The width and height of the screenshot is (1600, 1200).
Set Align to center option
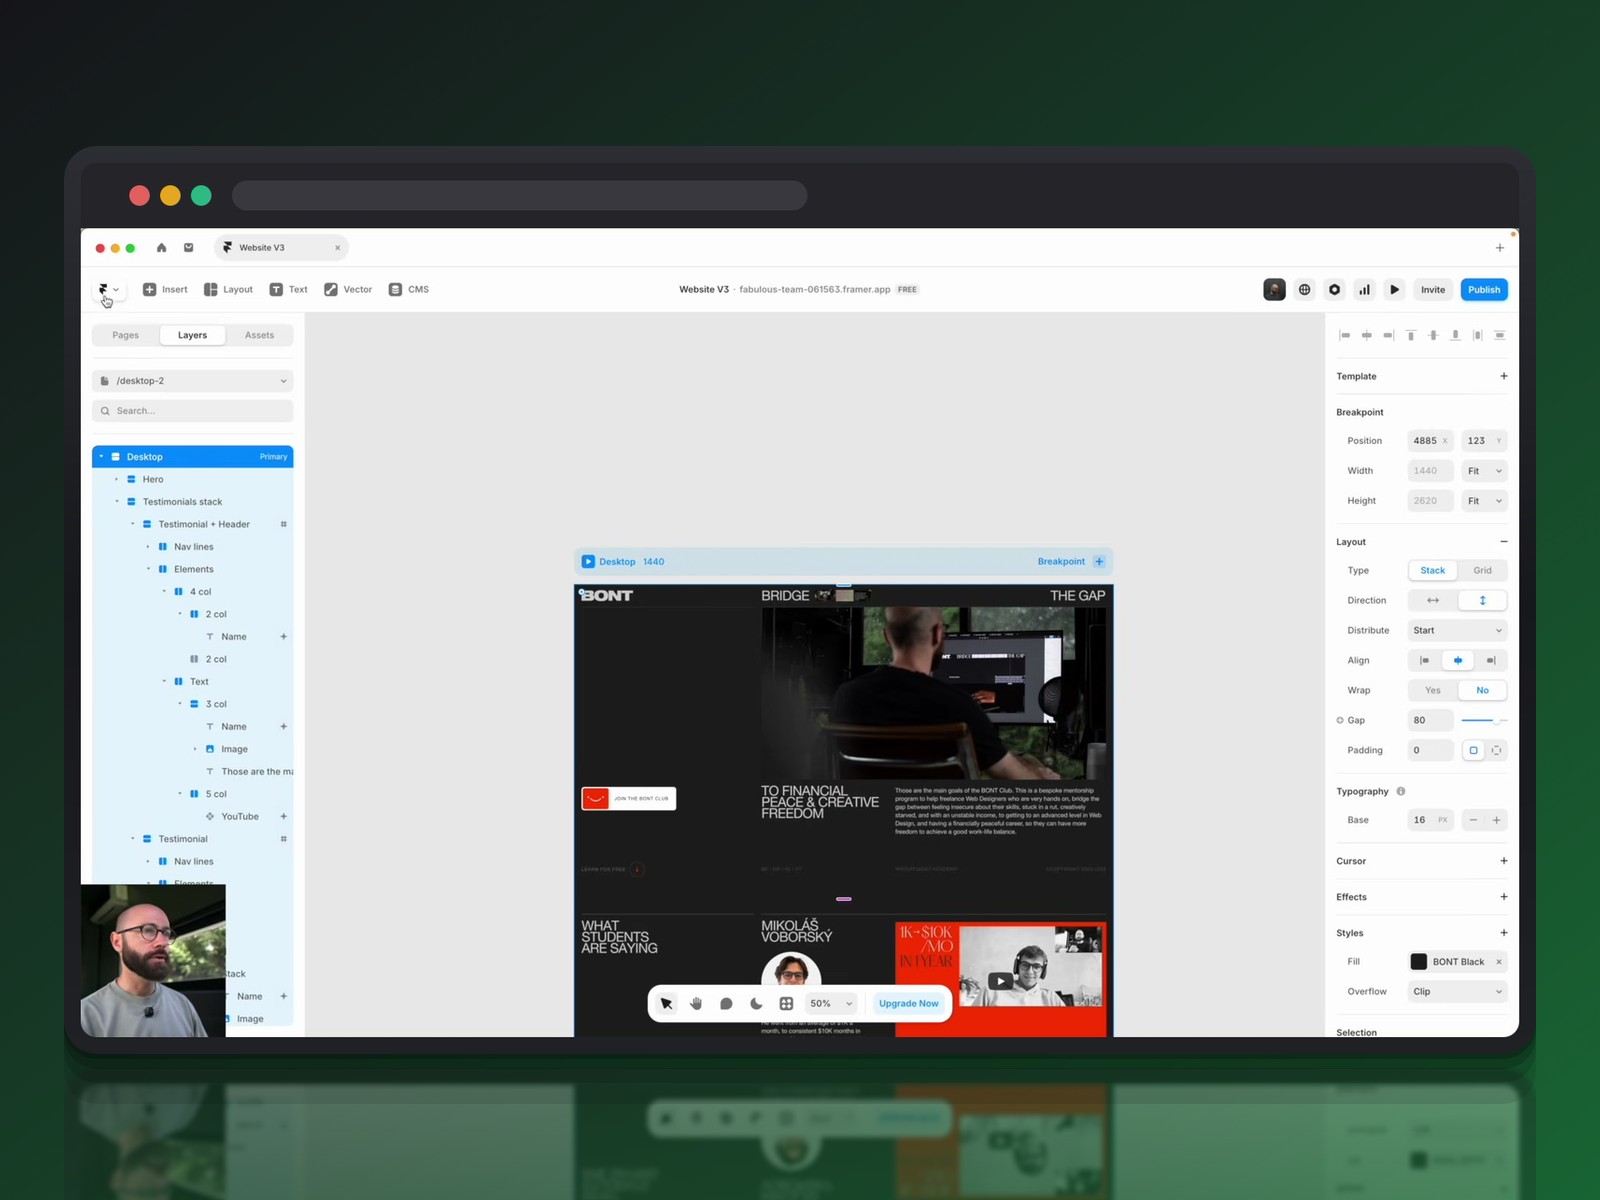[x=1458, y=661]
